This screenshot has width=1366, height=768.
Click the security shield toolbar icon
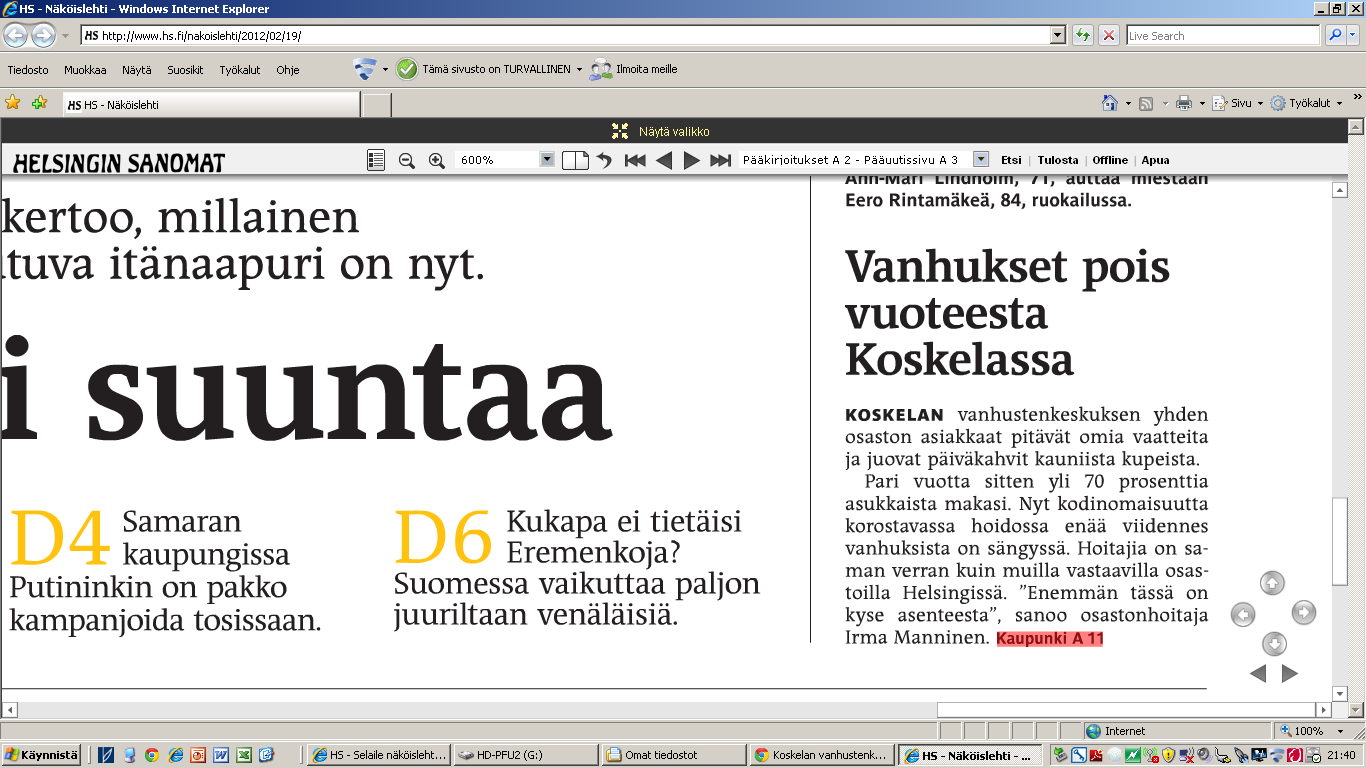tap(365, 69)
